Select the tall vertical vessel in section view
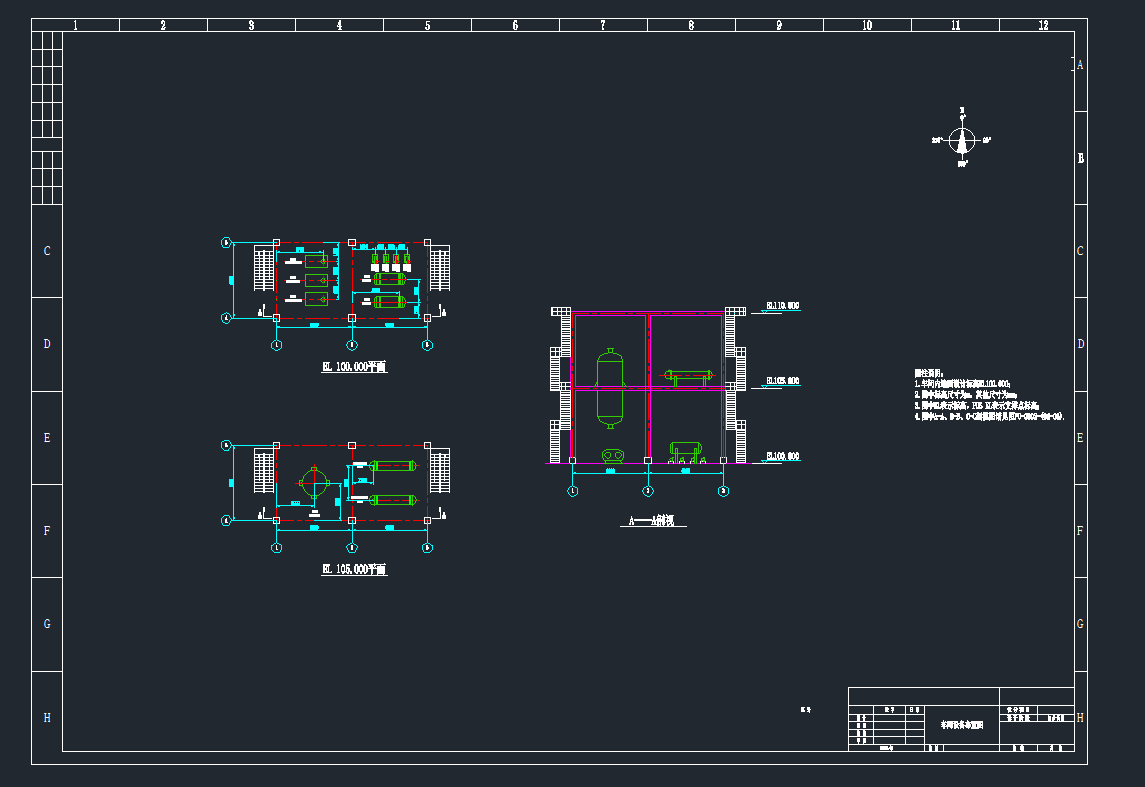The width and height of the screenshot is (1145, 787). (x=609, y=388)
